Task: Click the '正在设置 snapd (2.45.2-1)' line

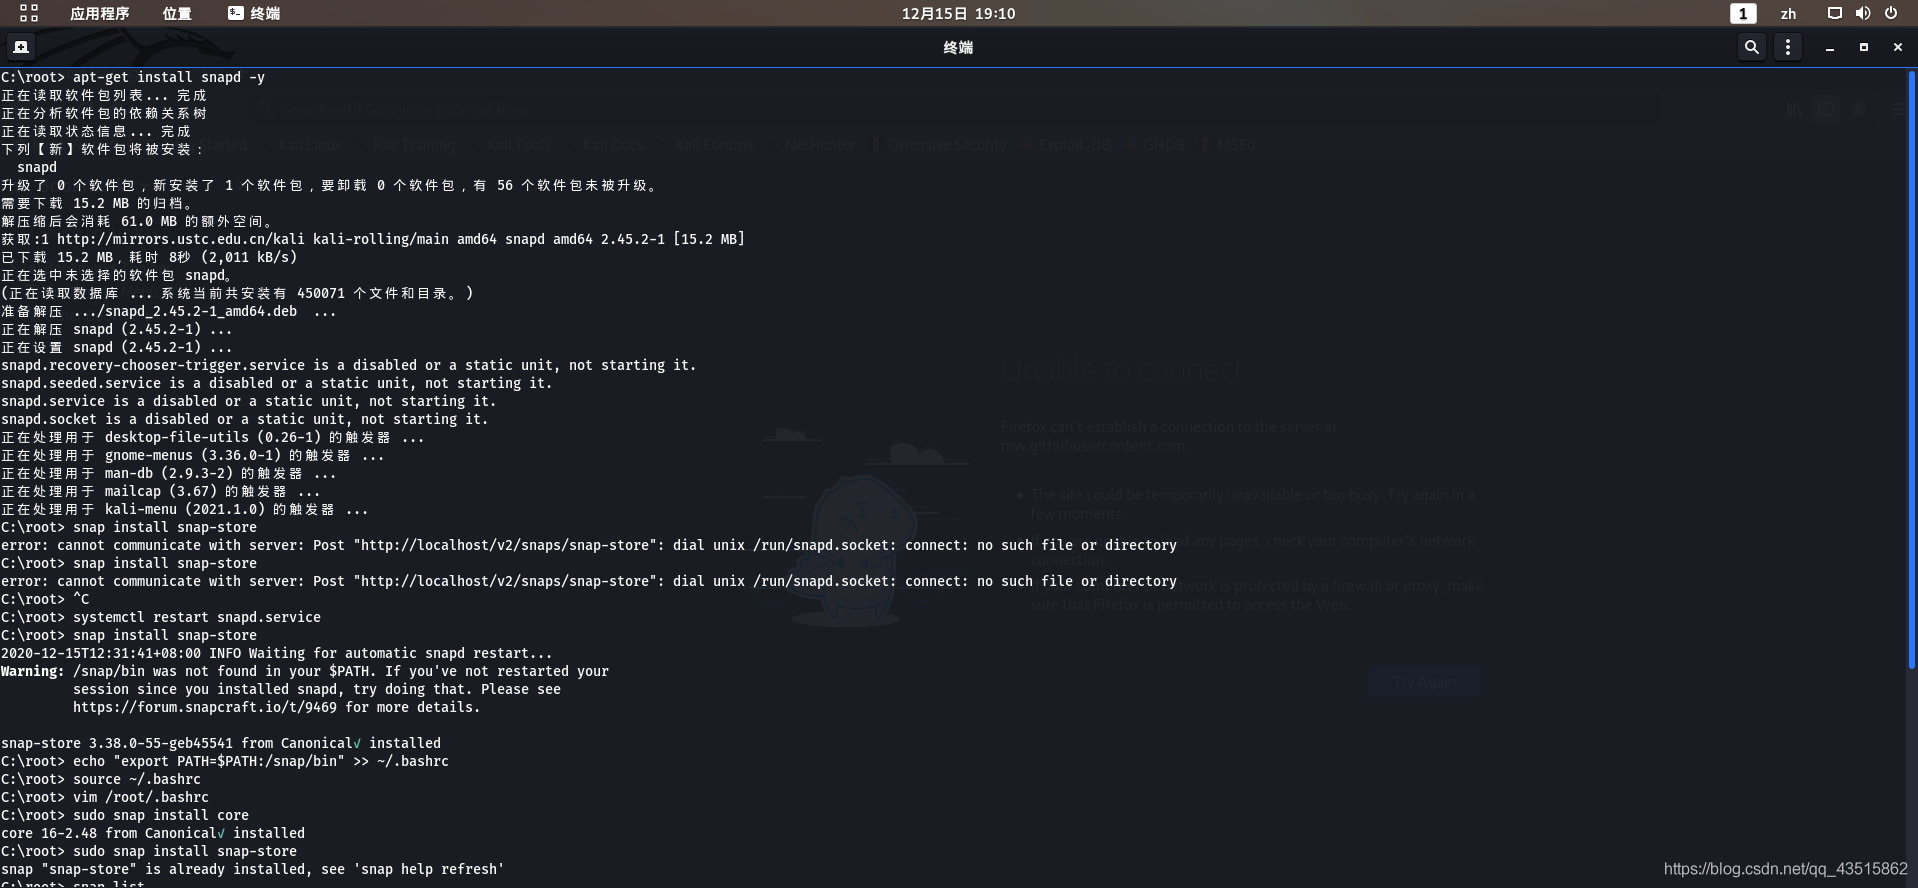Action: point(117,347)
